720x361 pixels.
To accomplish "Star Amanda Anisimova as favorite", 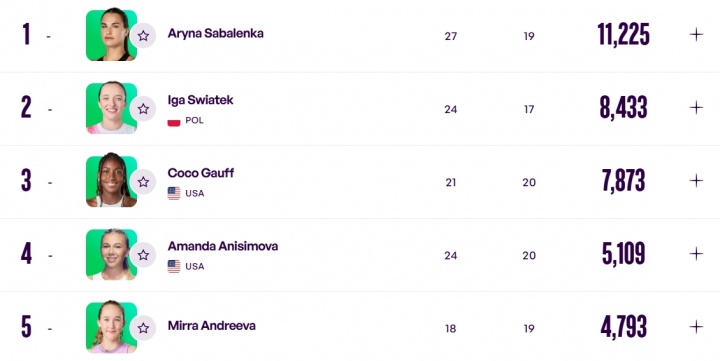I will [x=143, y=255].
